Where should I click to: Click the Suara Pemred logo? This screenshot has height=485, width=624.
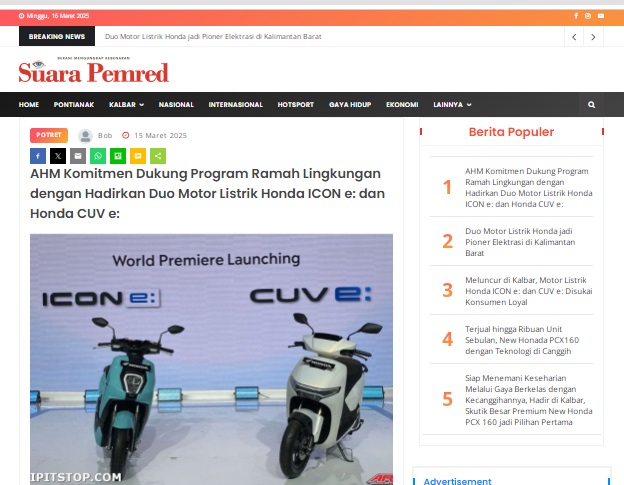pos(94,70)
